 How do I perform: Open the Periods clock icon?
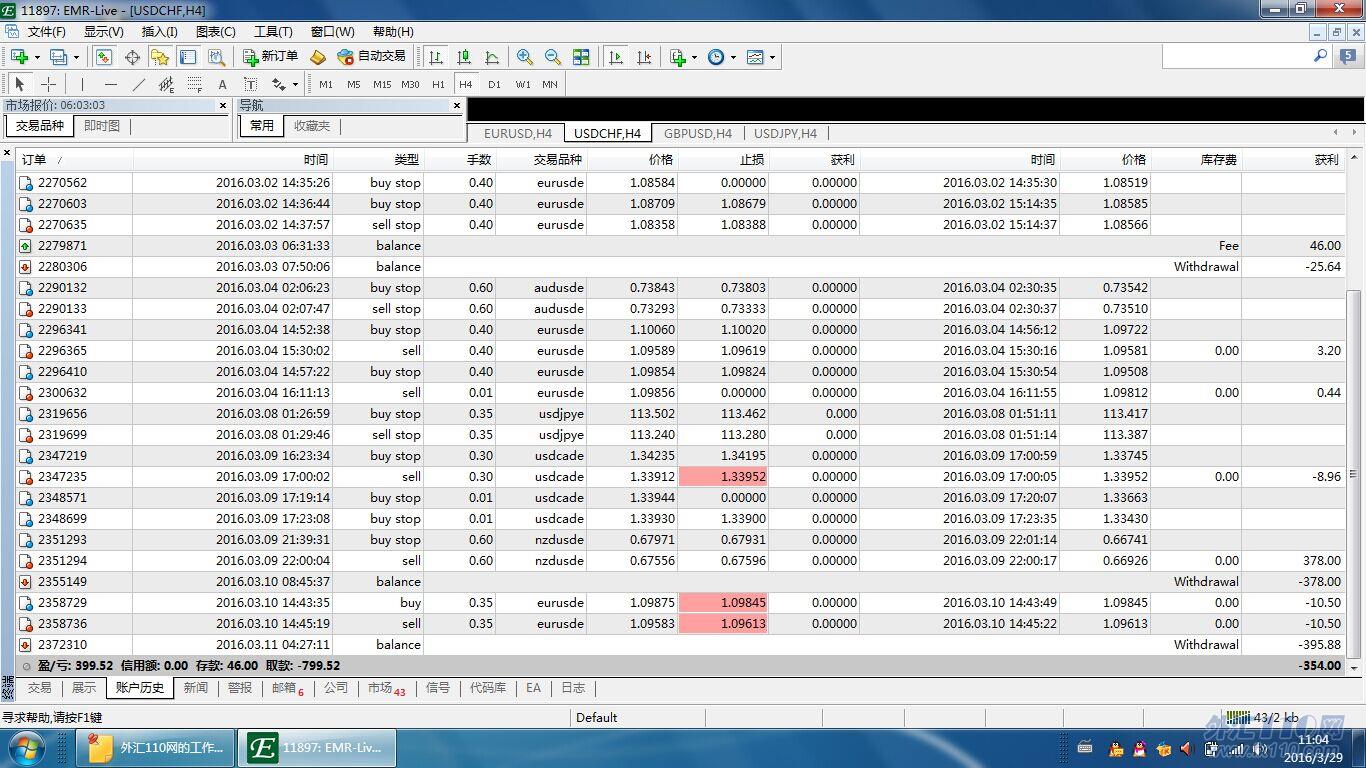[x=716, y=57]
